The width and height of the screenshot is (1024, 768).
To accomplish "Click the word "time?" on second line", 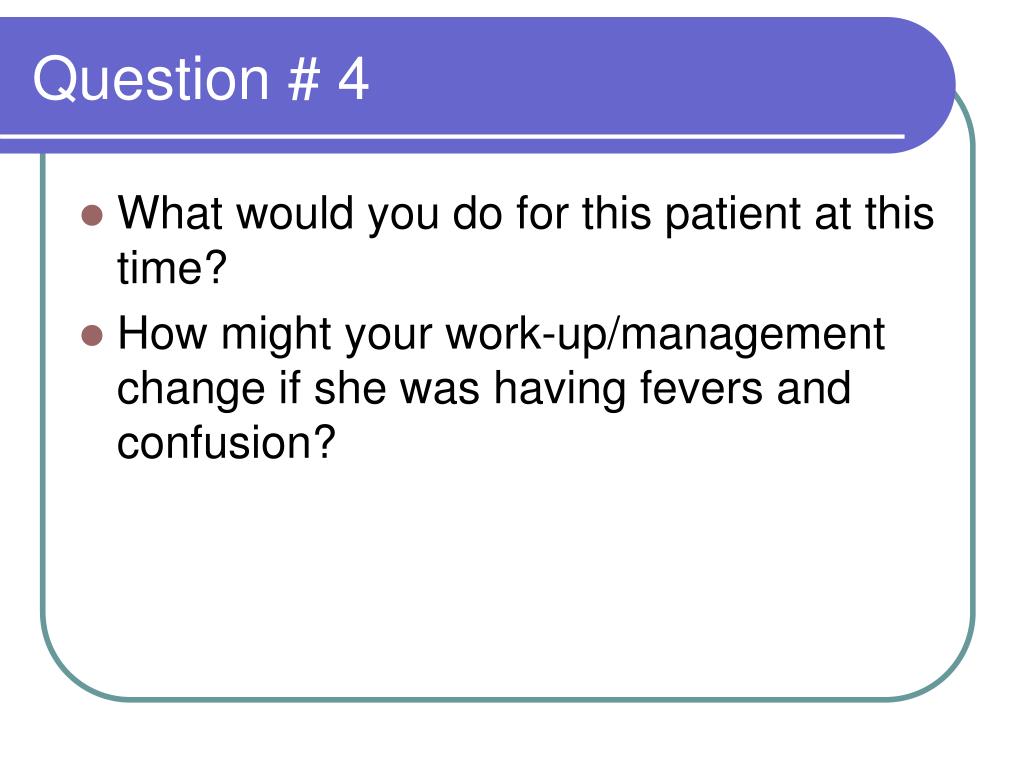I will click(x=172, y=268).
